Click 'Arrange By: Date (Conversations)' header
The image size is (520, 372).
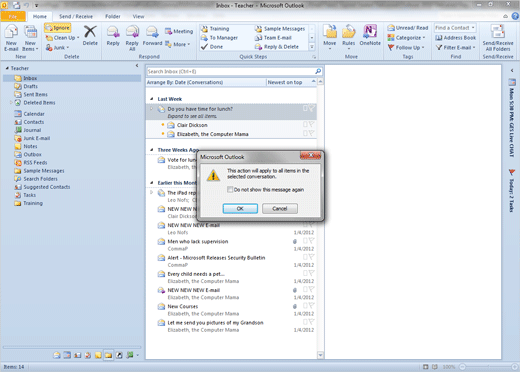click(206, 82)
